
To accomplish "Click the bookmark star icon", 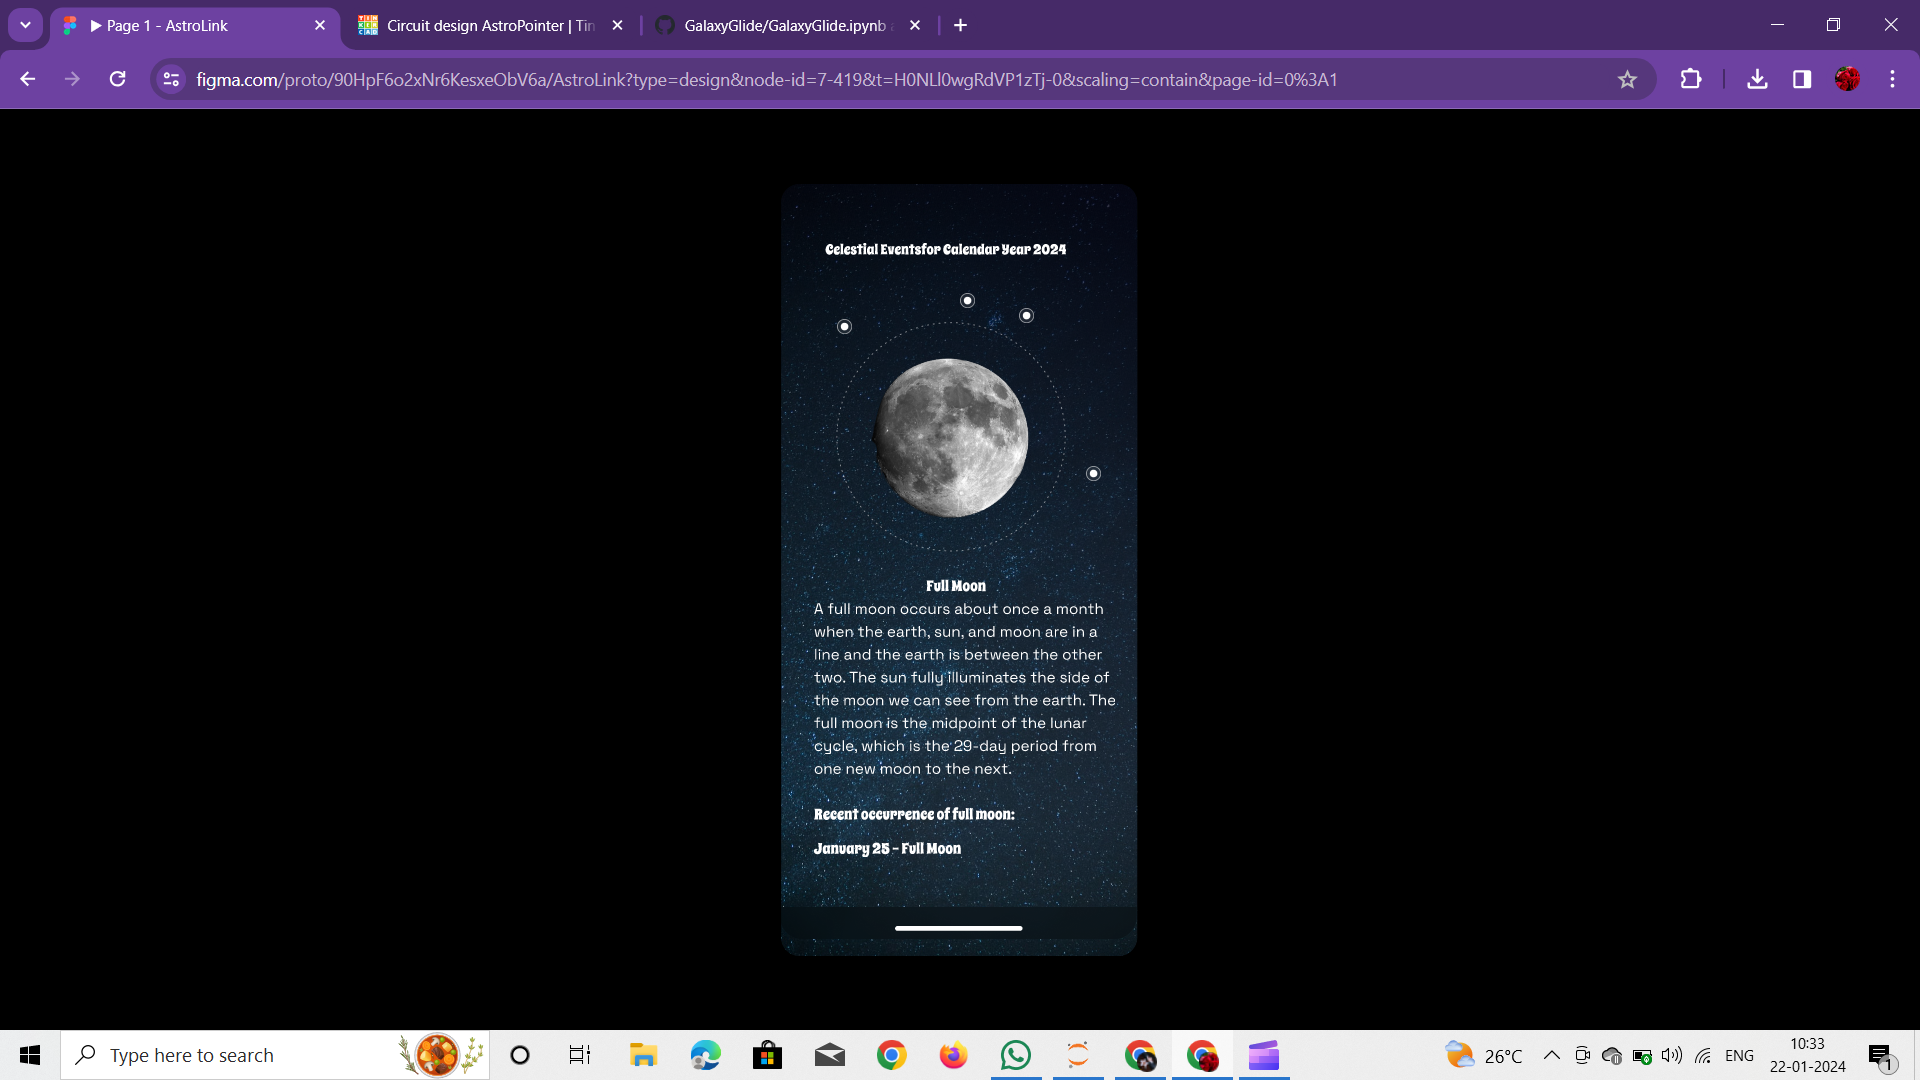I will click(x=1627, y=80).
